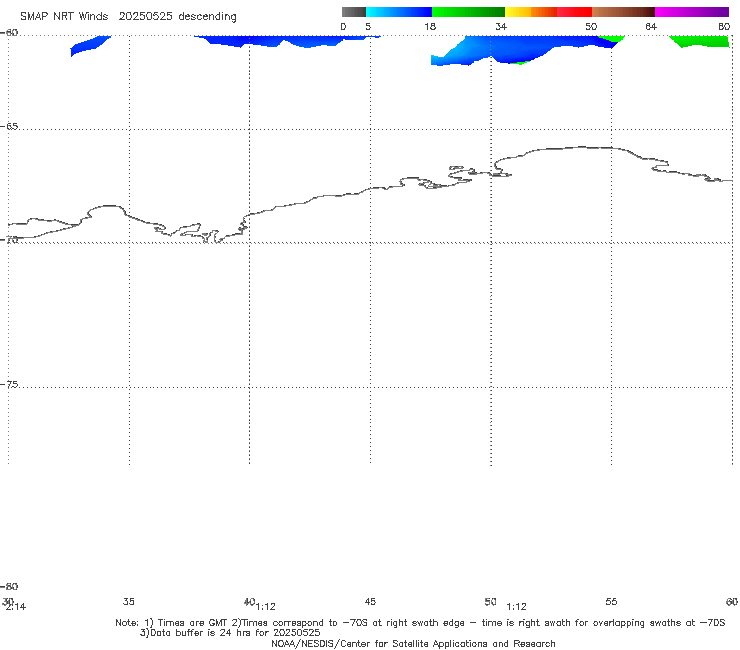The height and width of the screenshot is (650, 740).
Task: Click the "34" color scale label
Action: tap(501, 26)
